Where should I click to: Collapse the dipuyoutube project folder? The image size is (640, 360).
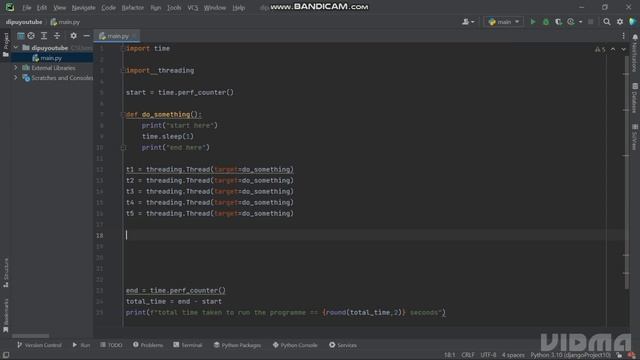16,48
